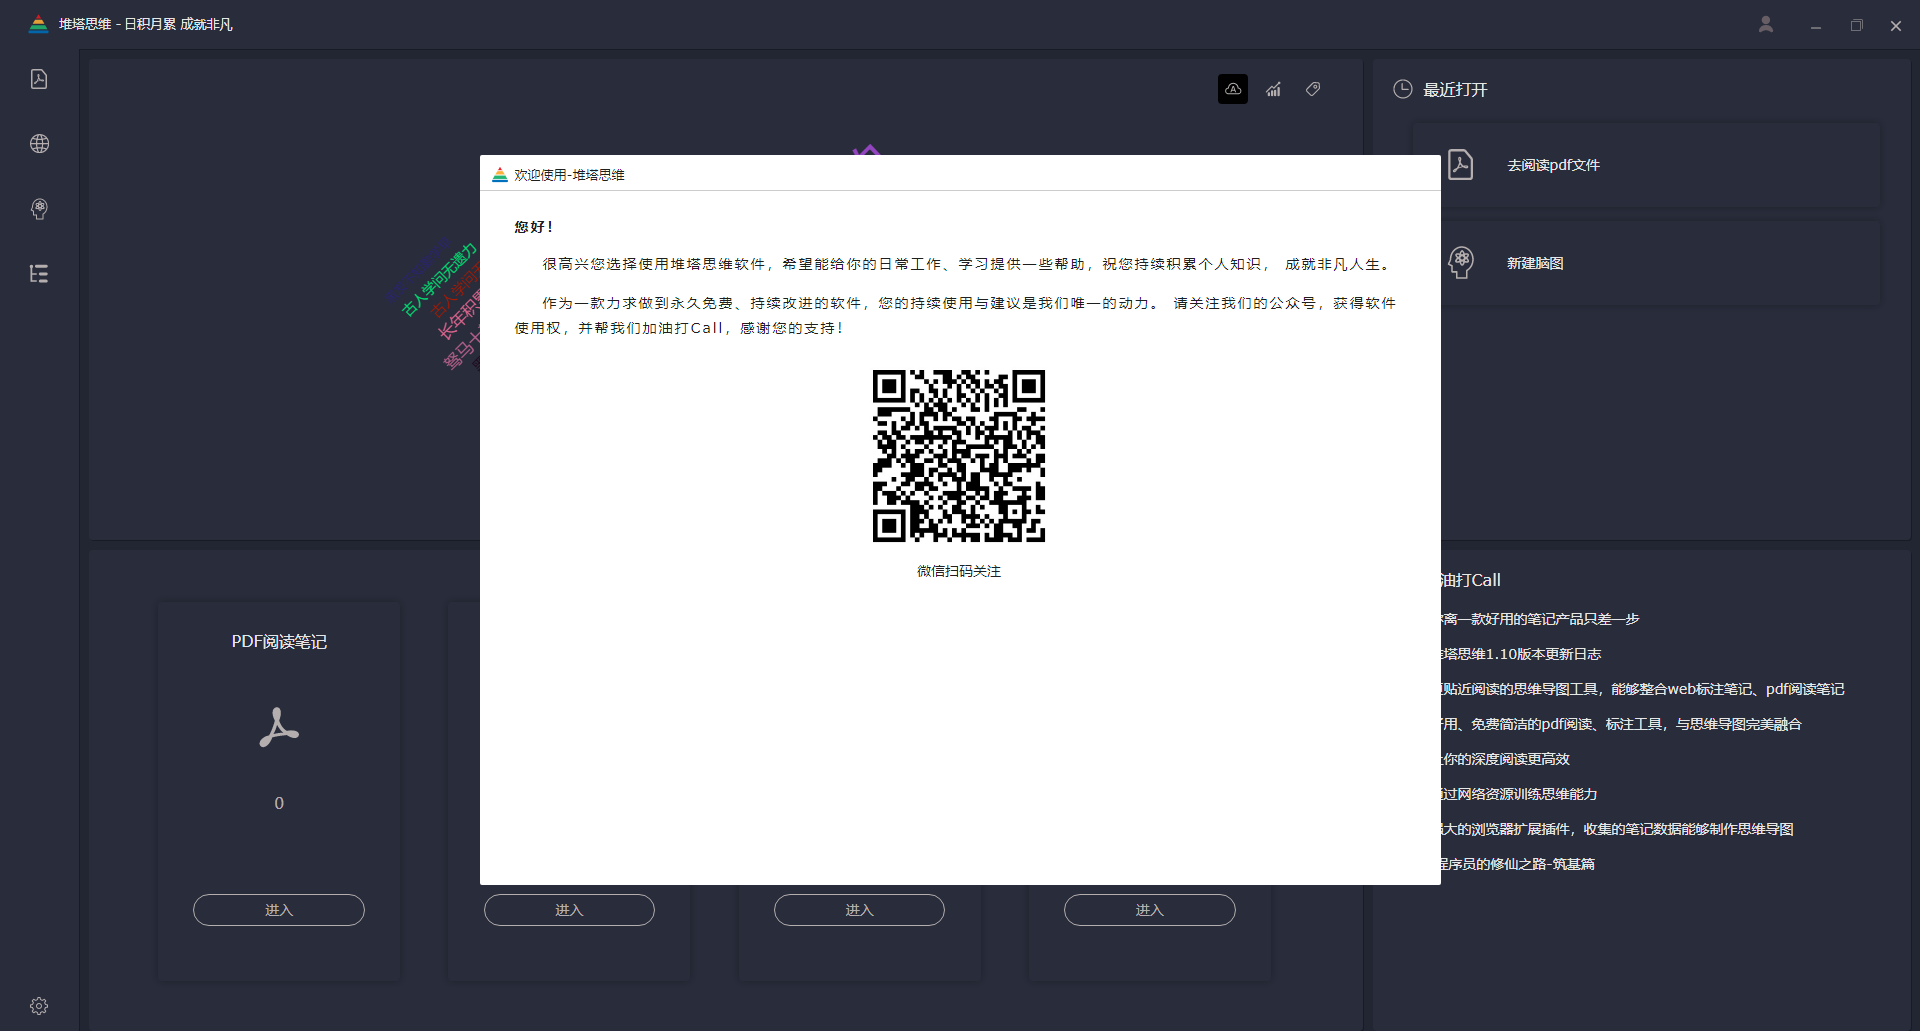
Task: Open 新建脑图 entry
Action: pyautogui.click(x=1646, y=263)
